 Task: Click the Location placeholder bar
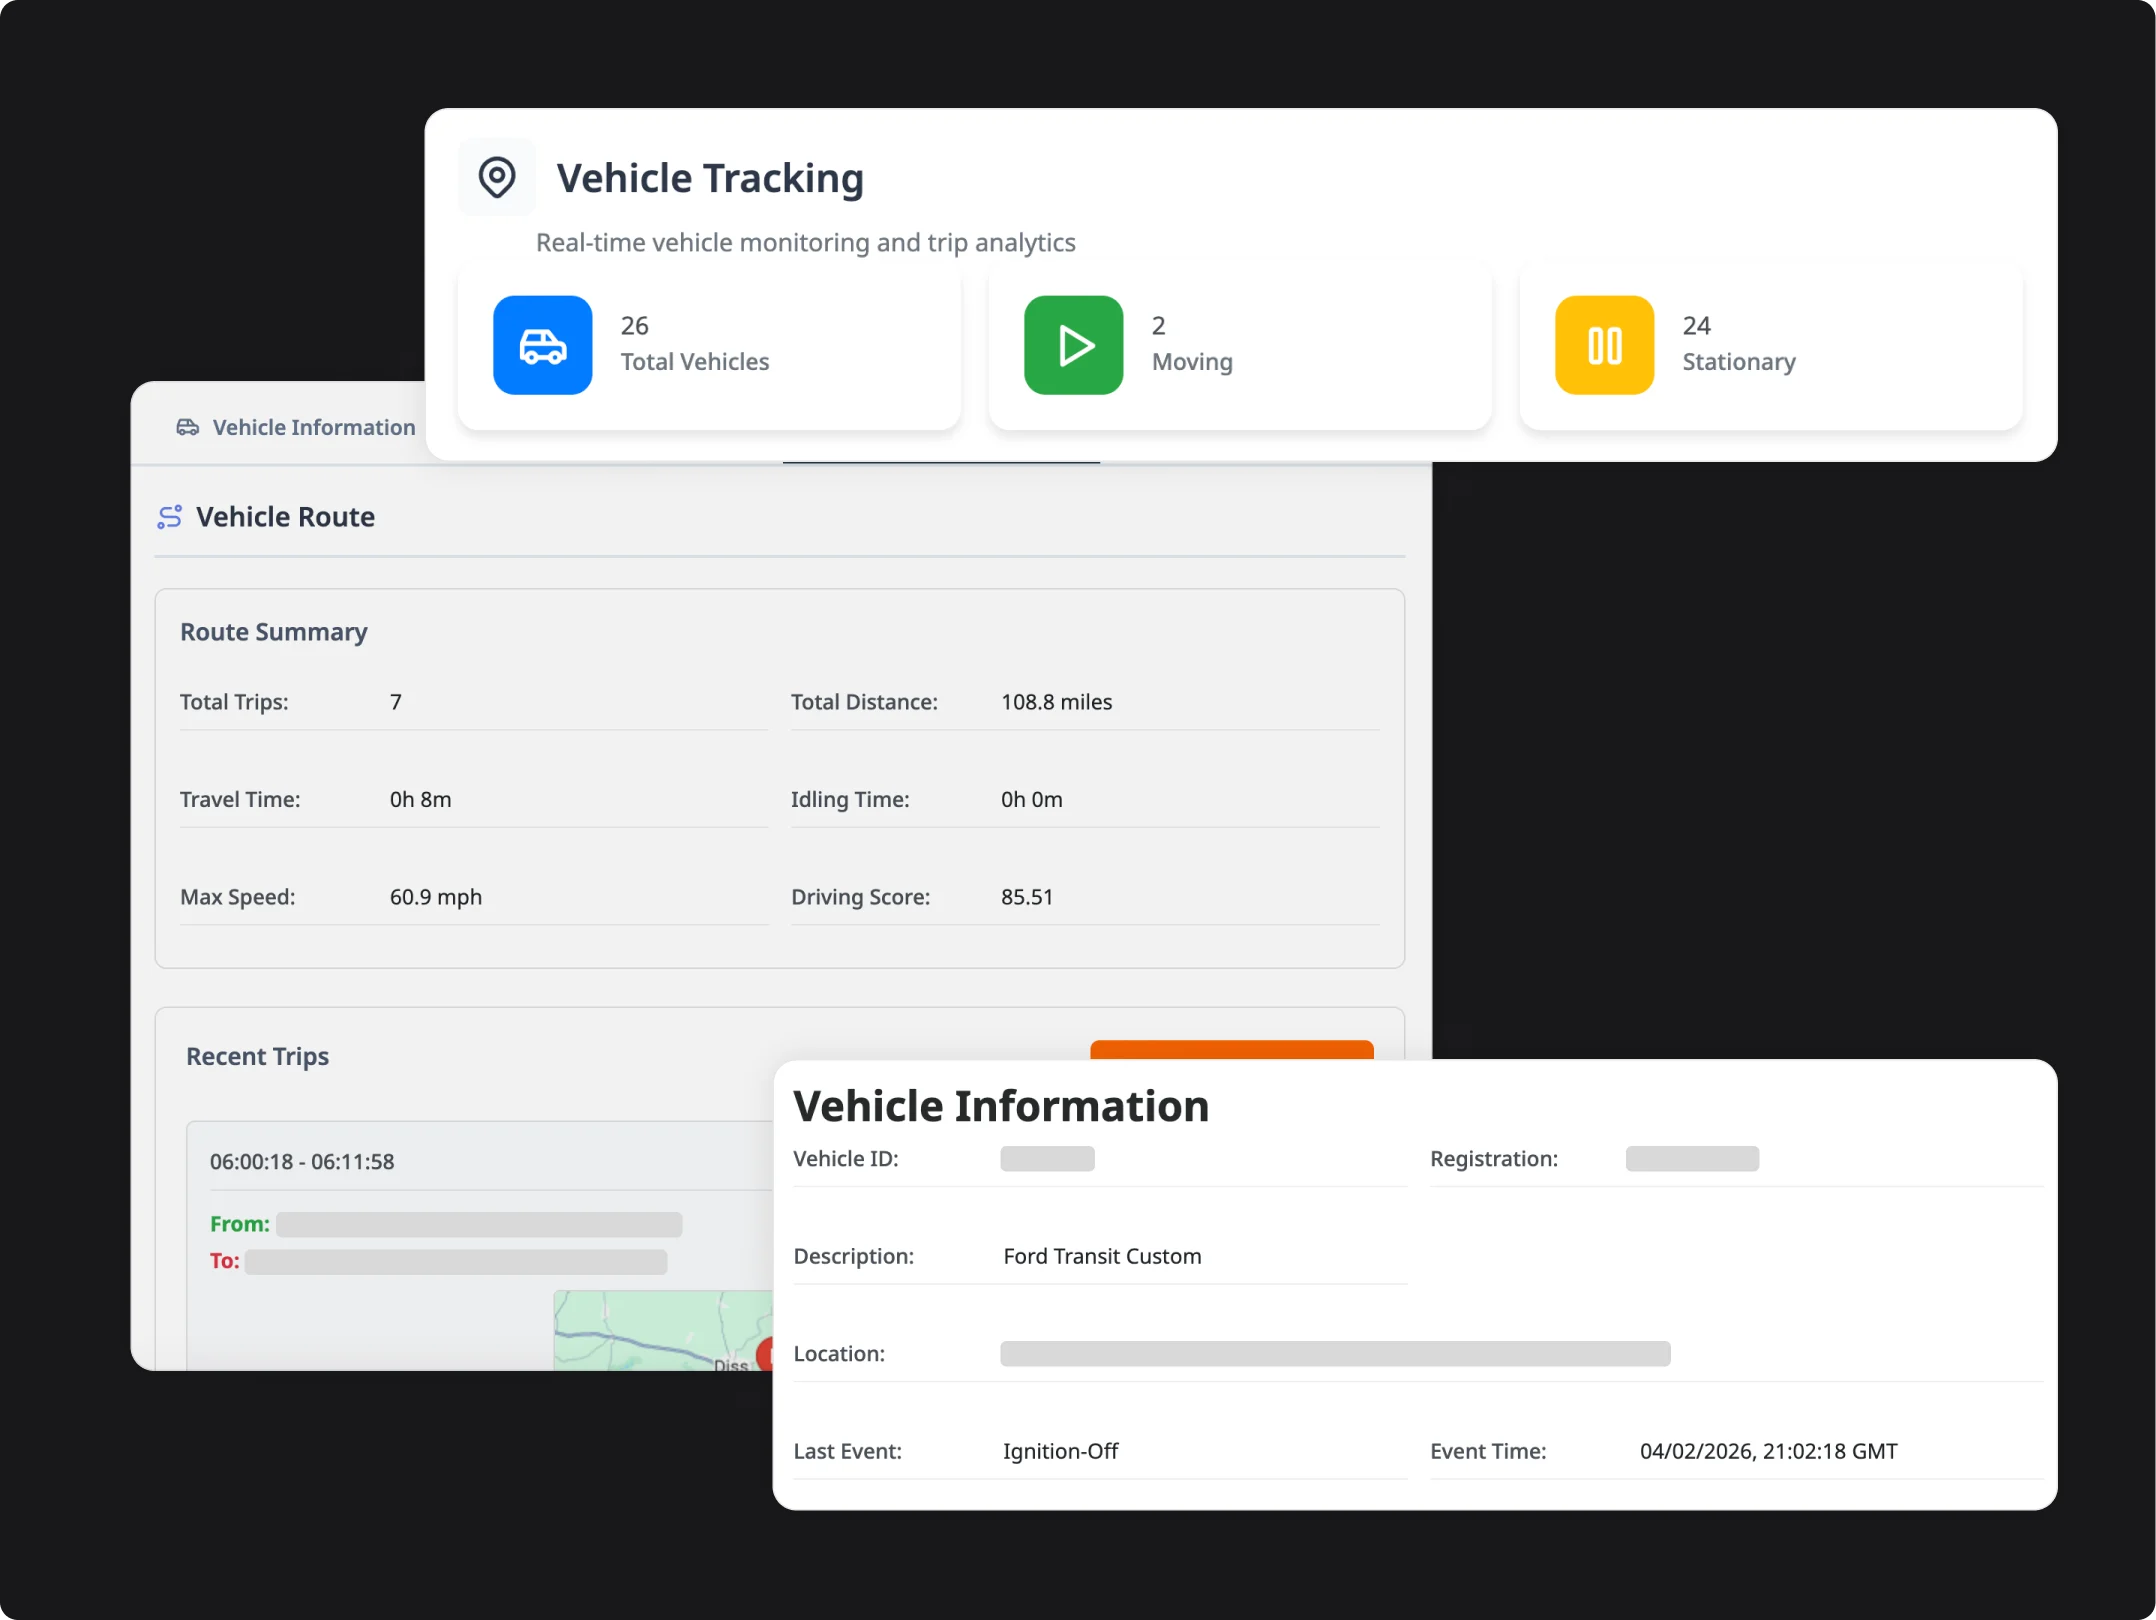click(1334, 1353)
